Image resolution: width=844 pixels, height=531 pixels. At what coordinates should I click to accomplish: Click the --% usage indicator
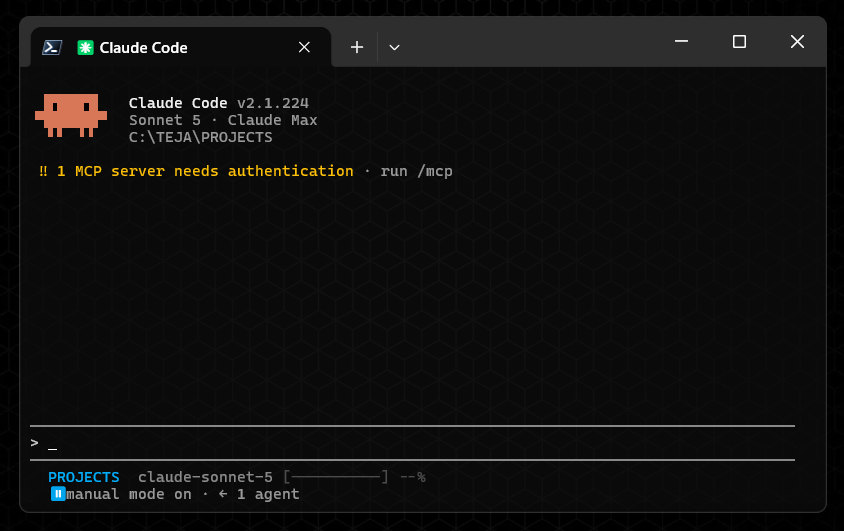[x=413, y=477]
